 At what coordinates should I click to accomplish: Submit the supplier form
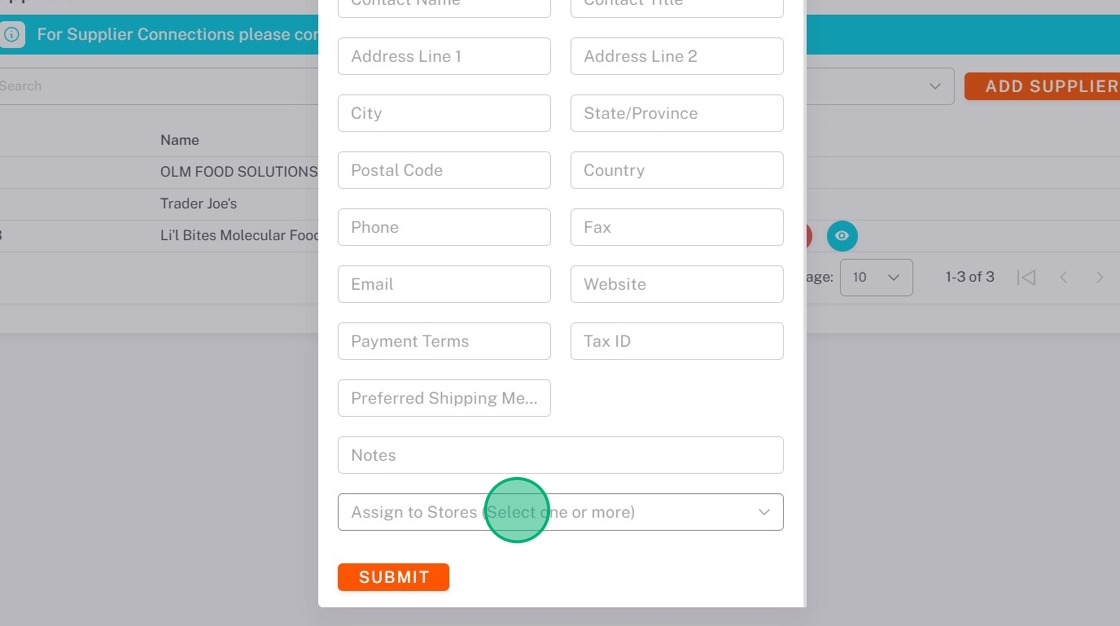coord(393,577)
